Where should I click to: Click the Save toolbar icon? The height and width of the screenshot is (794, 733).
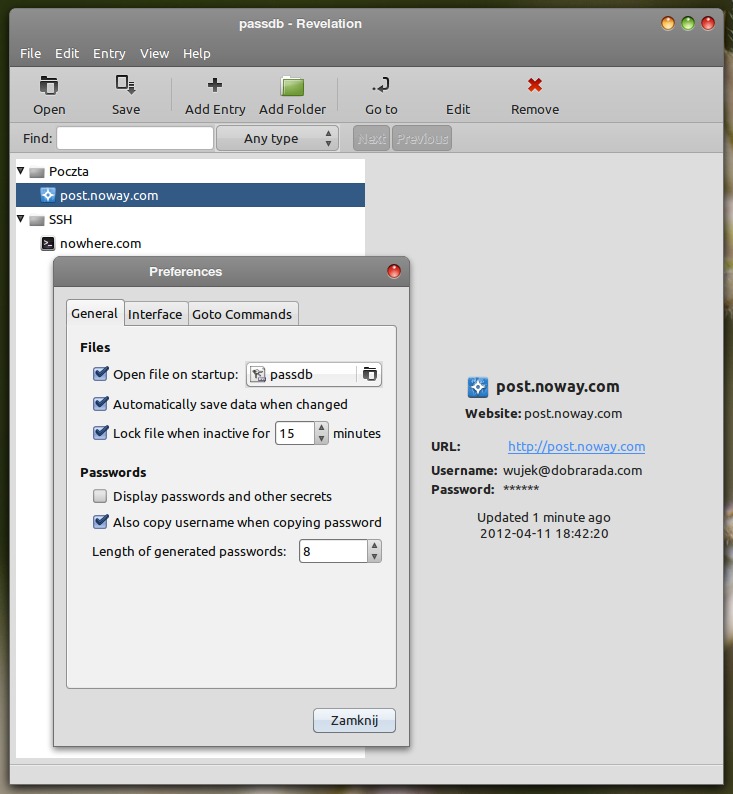pyautogui.click(x=125, y=85)
